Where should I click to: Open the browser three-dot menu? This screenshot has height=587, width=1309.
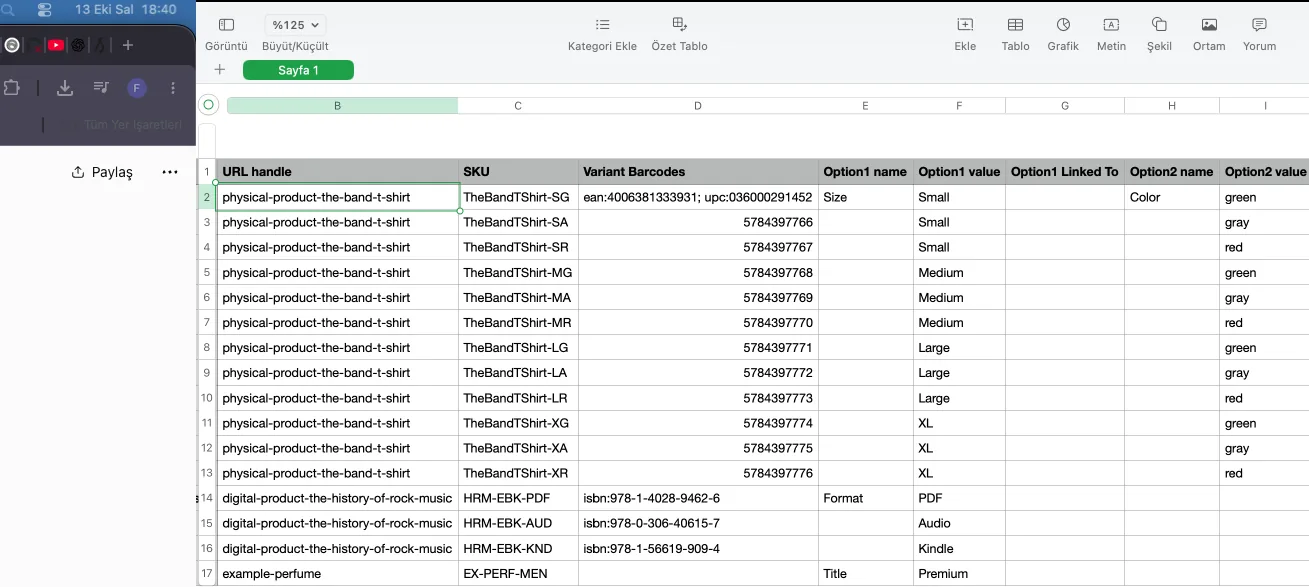(x=174, y=88)
